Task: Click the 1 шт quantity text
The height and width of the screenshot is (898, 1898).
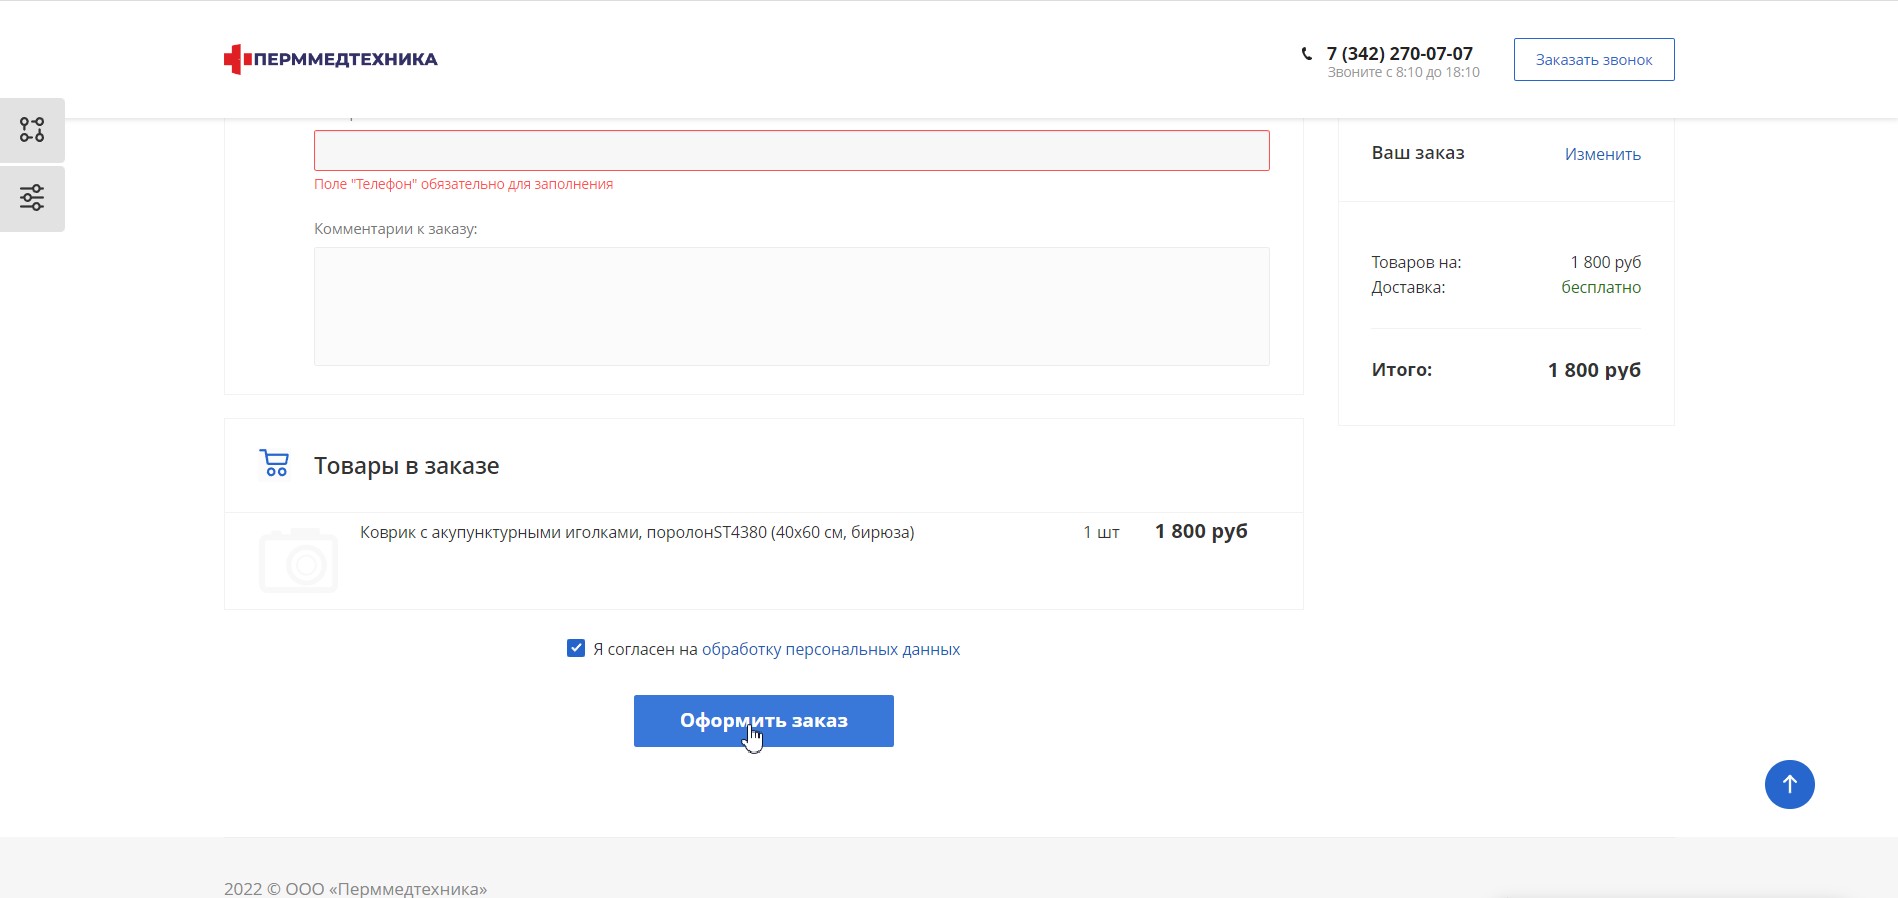Action: click(1101, 532)
